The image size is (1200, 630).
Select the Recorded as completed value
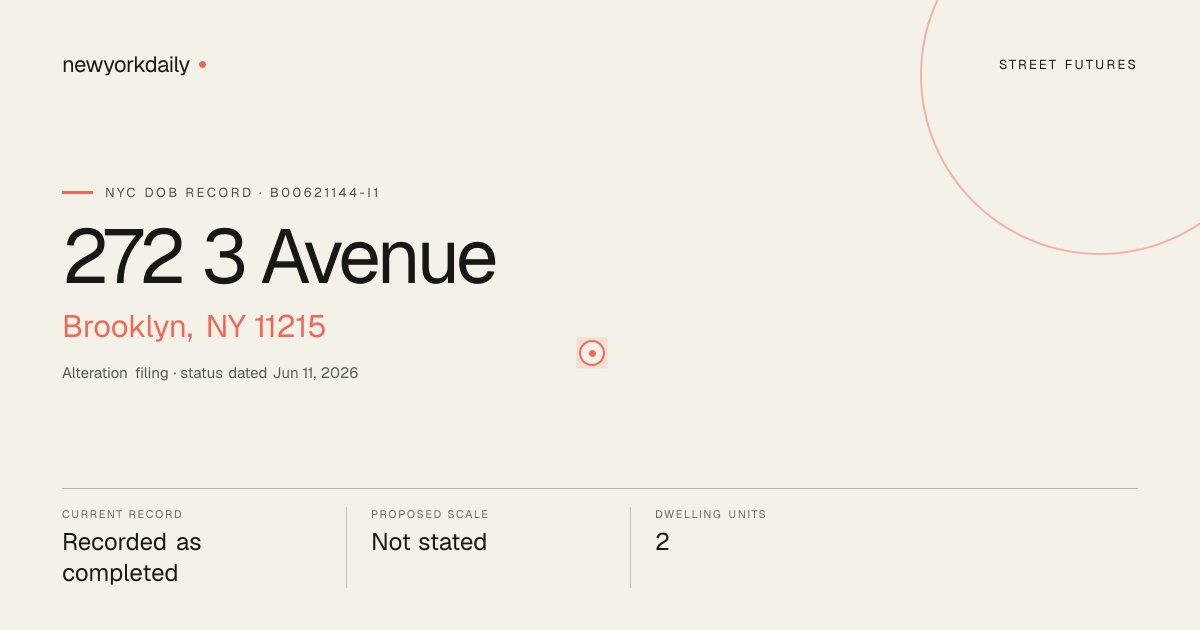click(x=132, y=558)
